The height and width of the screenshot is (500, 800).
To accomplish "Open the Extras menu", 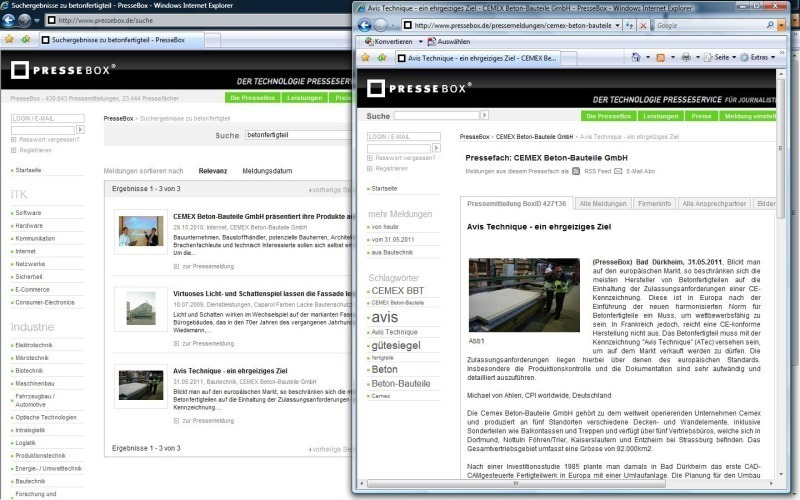I will point(759,57).
